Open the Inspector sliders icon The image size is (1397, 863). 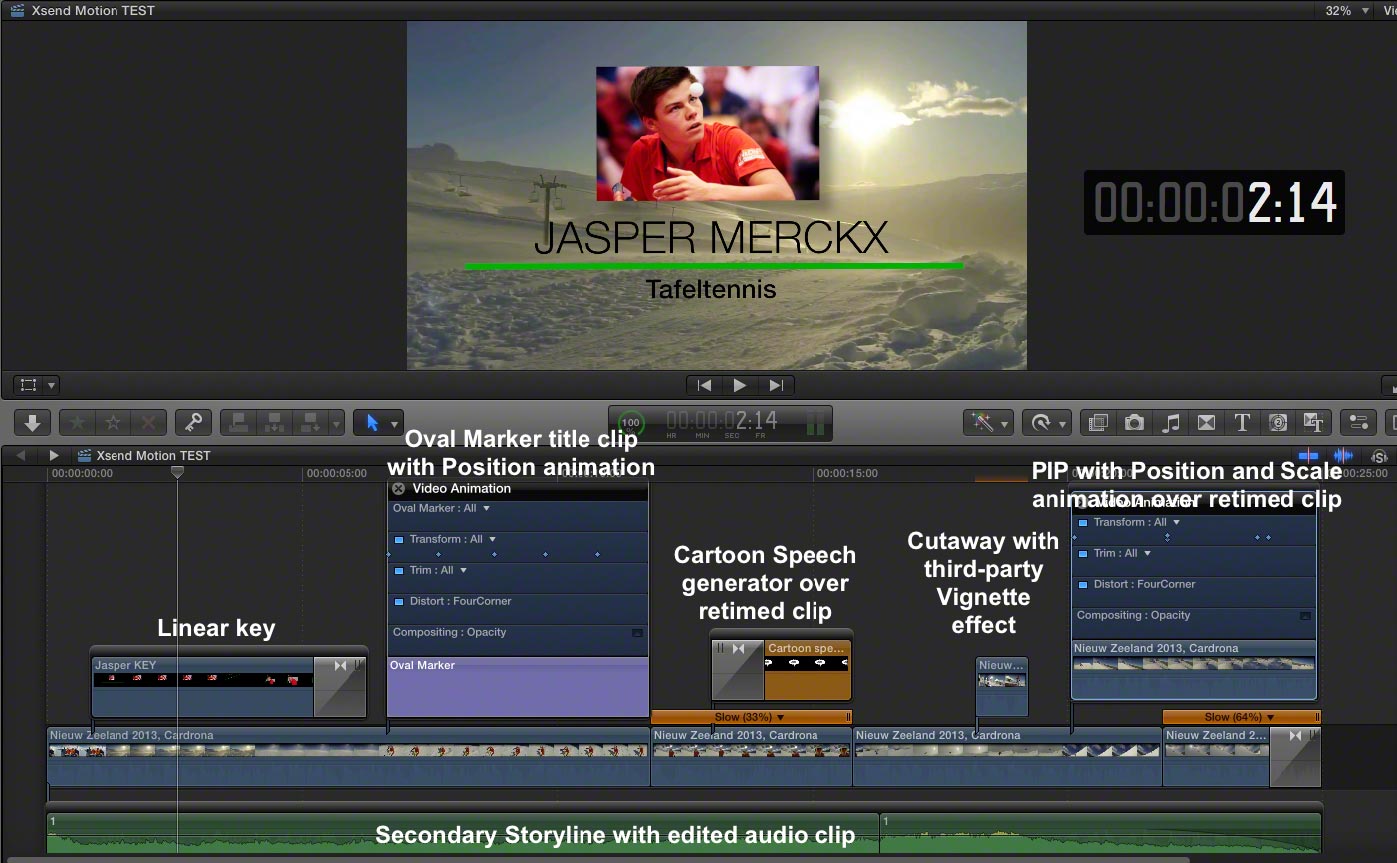pos(1358,423)
